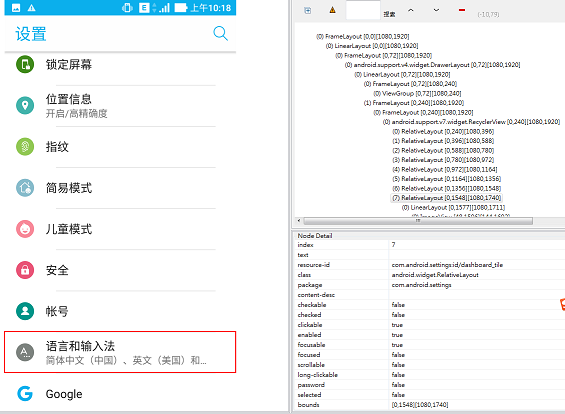Viewport: 565px width, 414px height.
Task: Tap the battery icon in phone status bar
Action: [181, 8]
